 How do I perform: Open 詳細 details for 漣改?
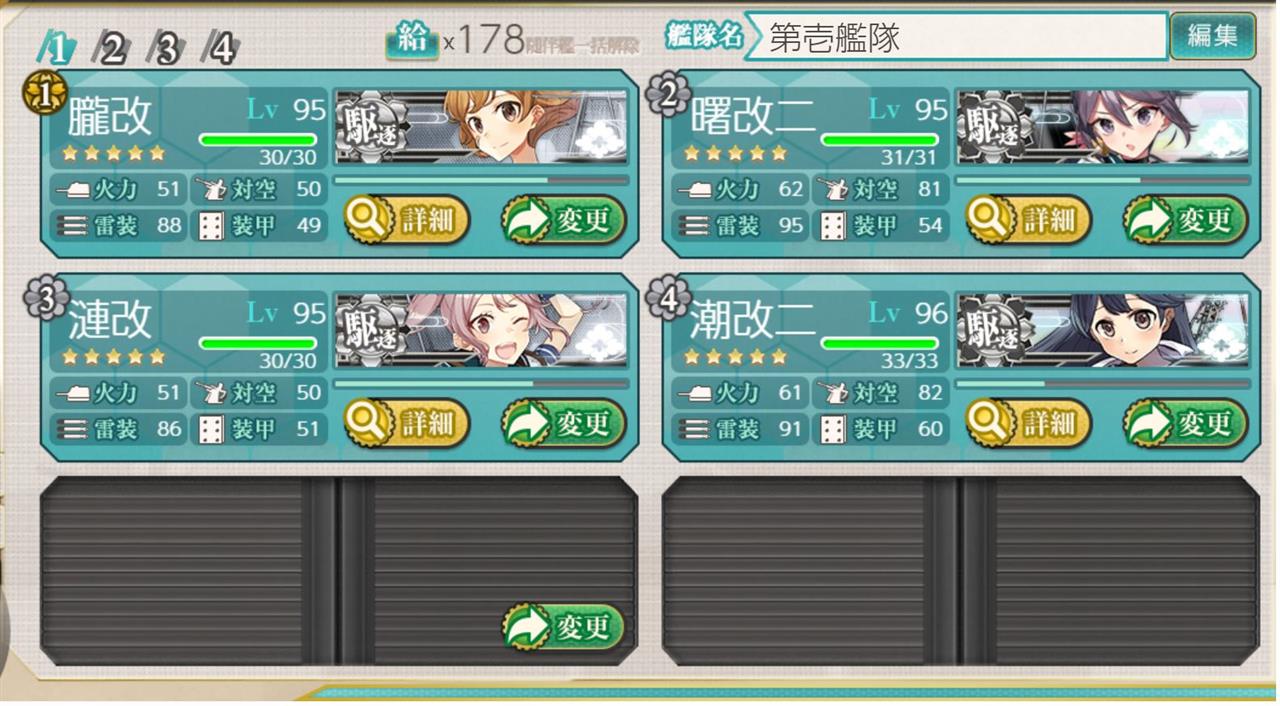click(x=408, y=424)
